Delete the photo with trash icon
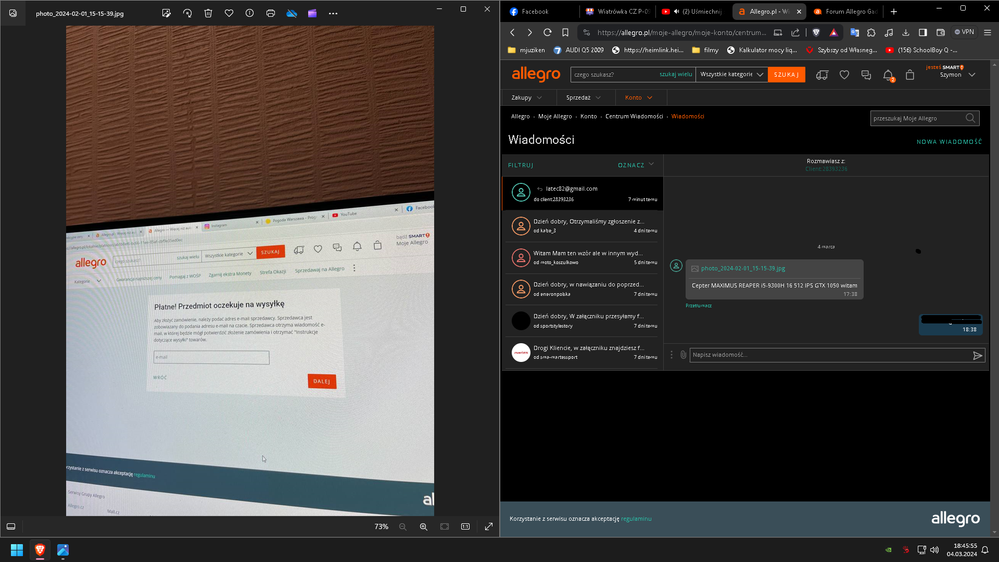The image size is (999, 562). (x=208, y=13)
